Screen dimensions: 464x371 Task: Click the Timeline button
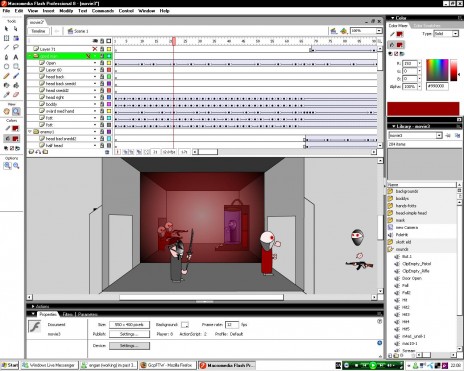(38, 31)
